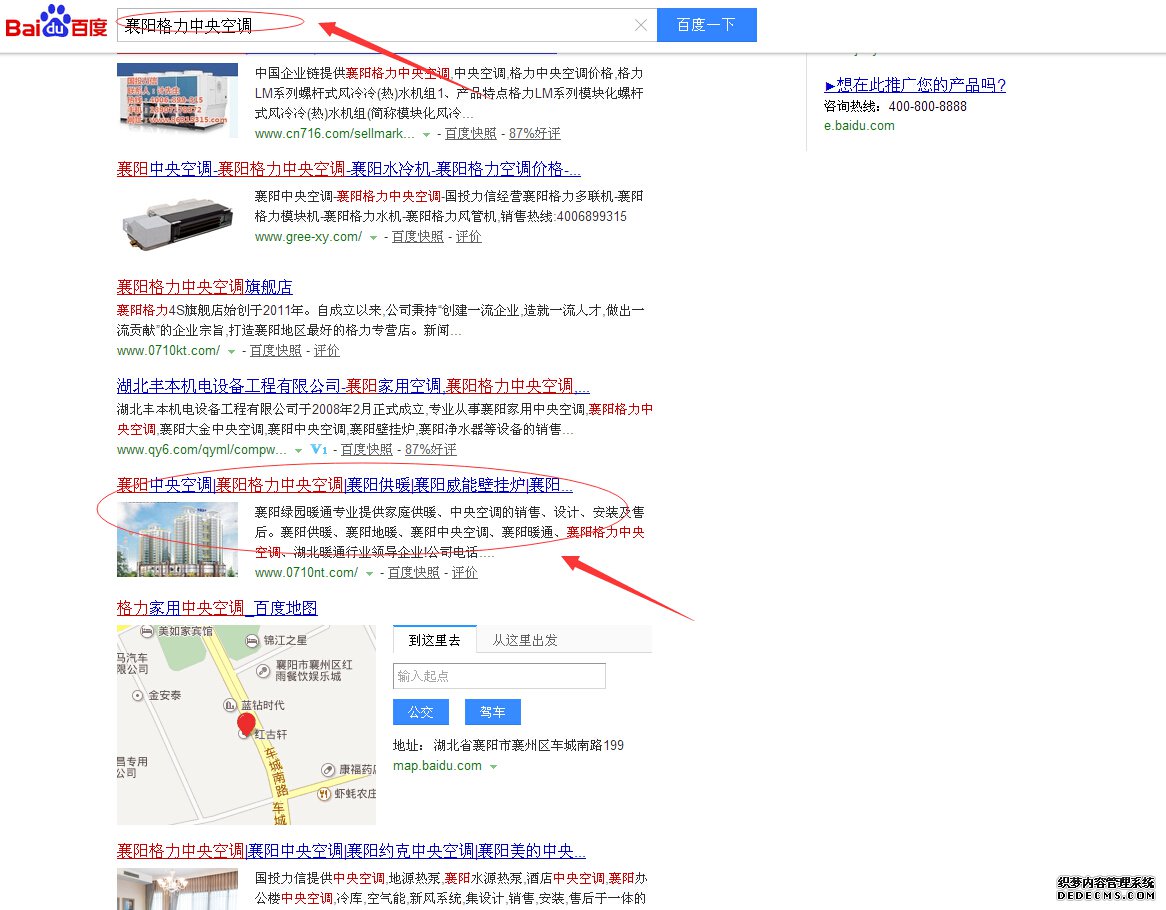Click the V1 verification badge icon
Image resolution: width=1166 pixels, height=910 pixels.
[319, 449]
